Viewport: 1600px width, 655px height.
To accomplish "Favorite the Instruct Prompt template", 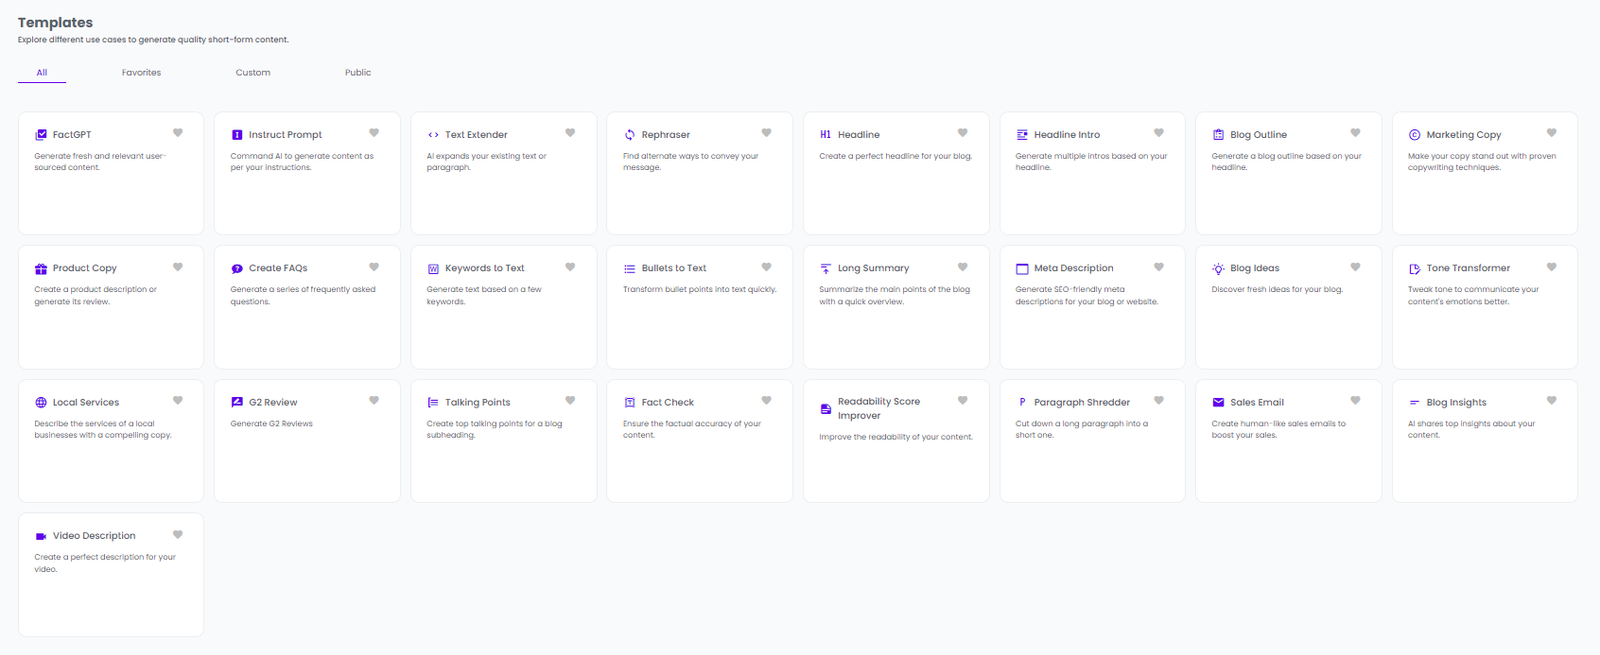I will click(374, 133).
